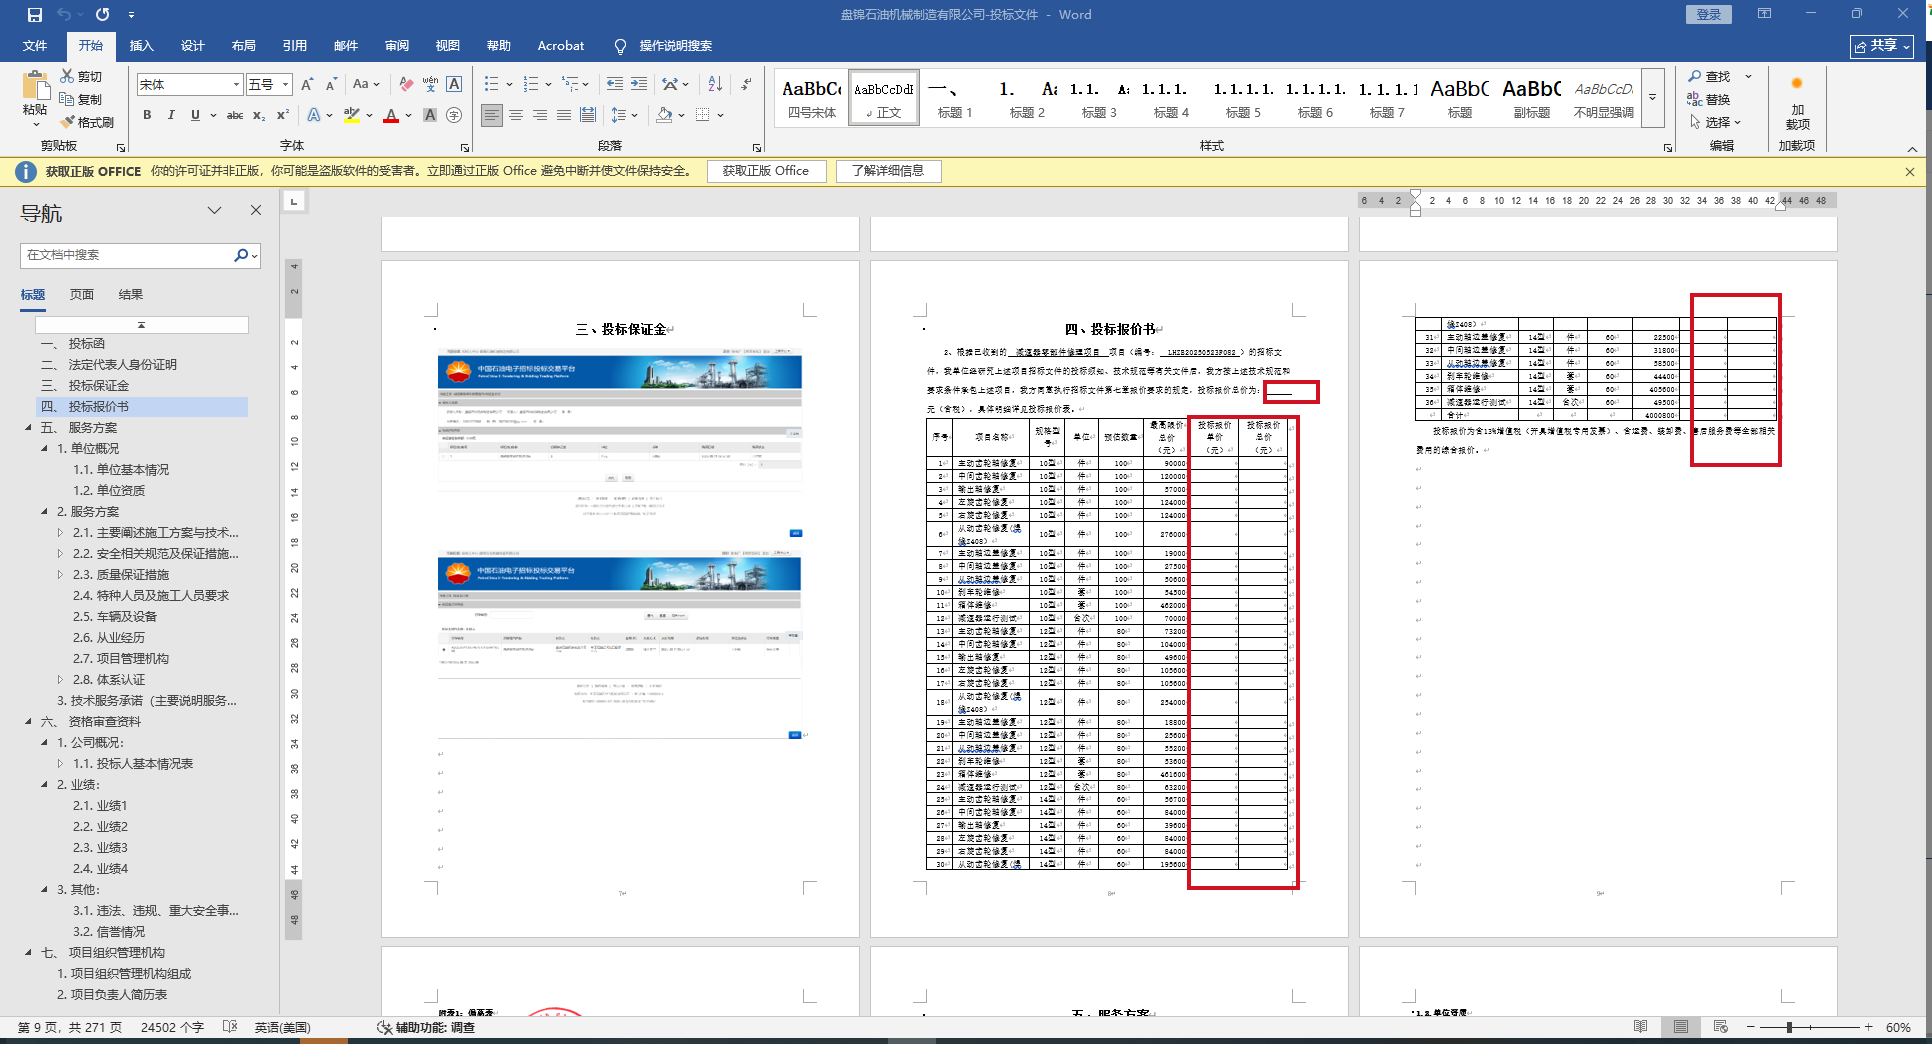Apply character shading
The width and height of the screenshot is (1932, 1044).
point(430,115)
